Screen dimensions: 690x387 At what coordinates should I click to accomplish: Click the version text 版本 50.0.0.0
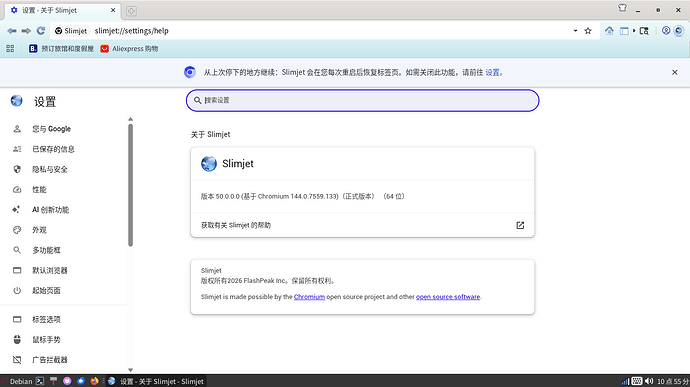coord(302,196)
